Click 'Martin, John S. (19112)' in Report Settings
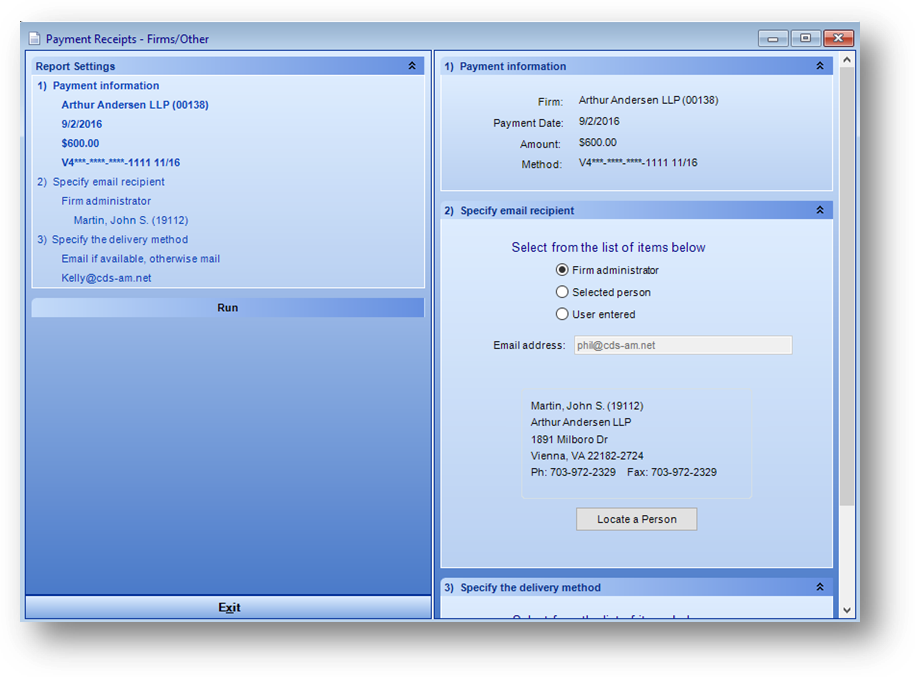The height and width of the screenshot is (677, 915). pos(131,220)
